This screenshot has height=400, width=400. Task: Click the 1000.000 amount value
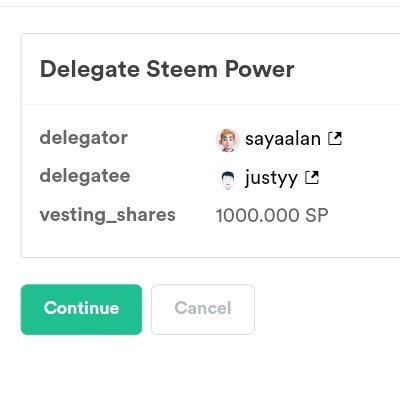tap(257, 215)
